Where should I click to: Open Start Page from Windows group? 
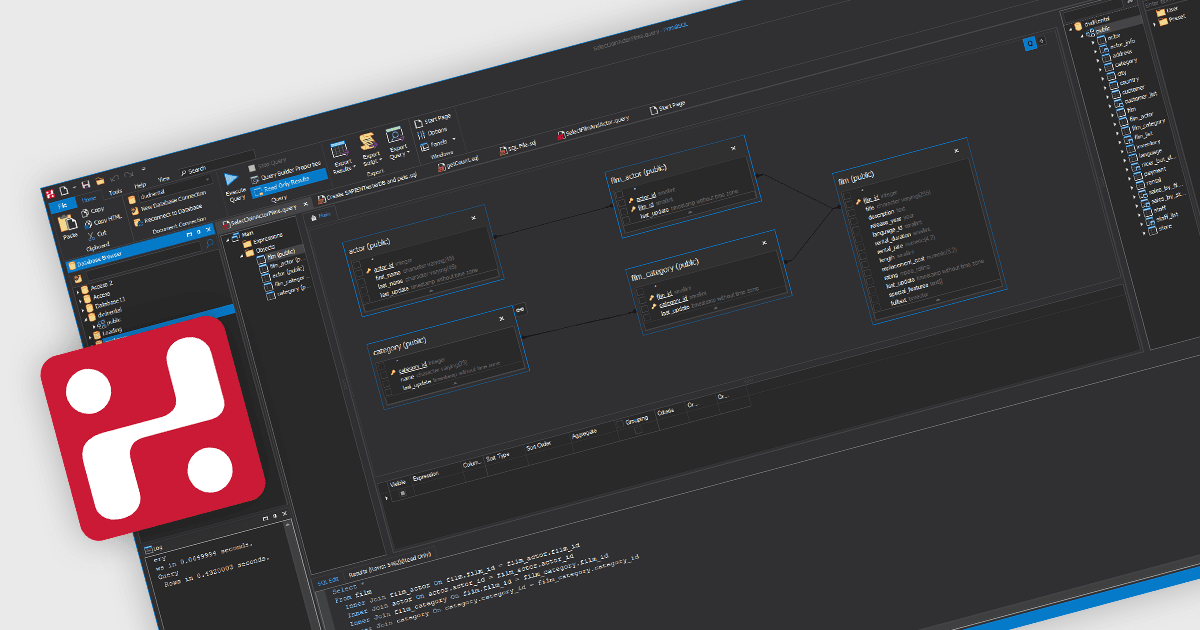(x=432, y=121)
